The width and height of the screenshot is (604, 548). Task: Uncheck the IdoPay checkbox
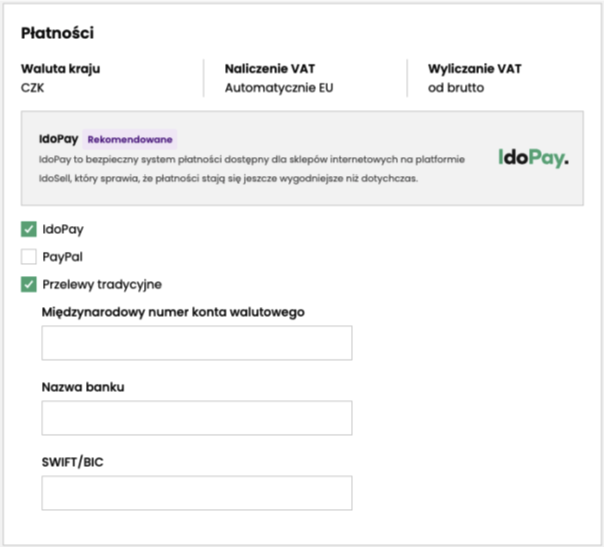tap(29, 229)
